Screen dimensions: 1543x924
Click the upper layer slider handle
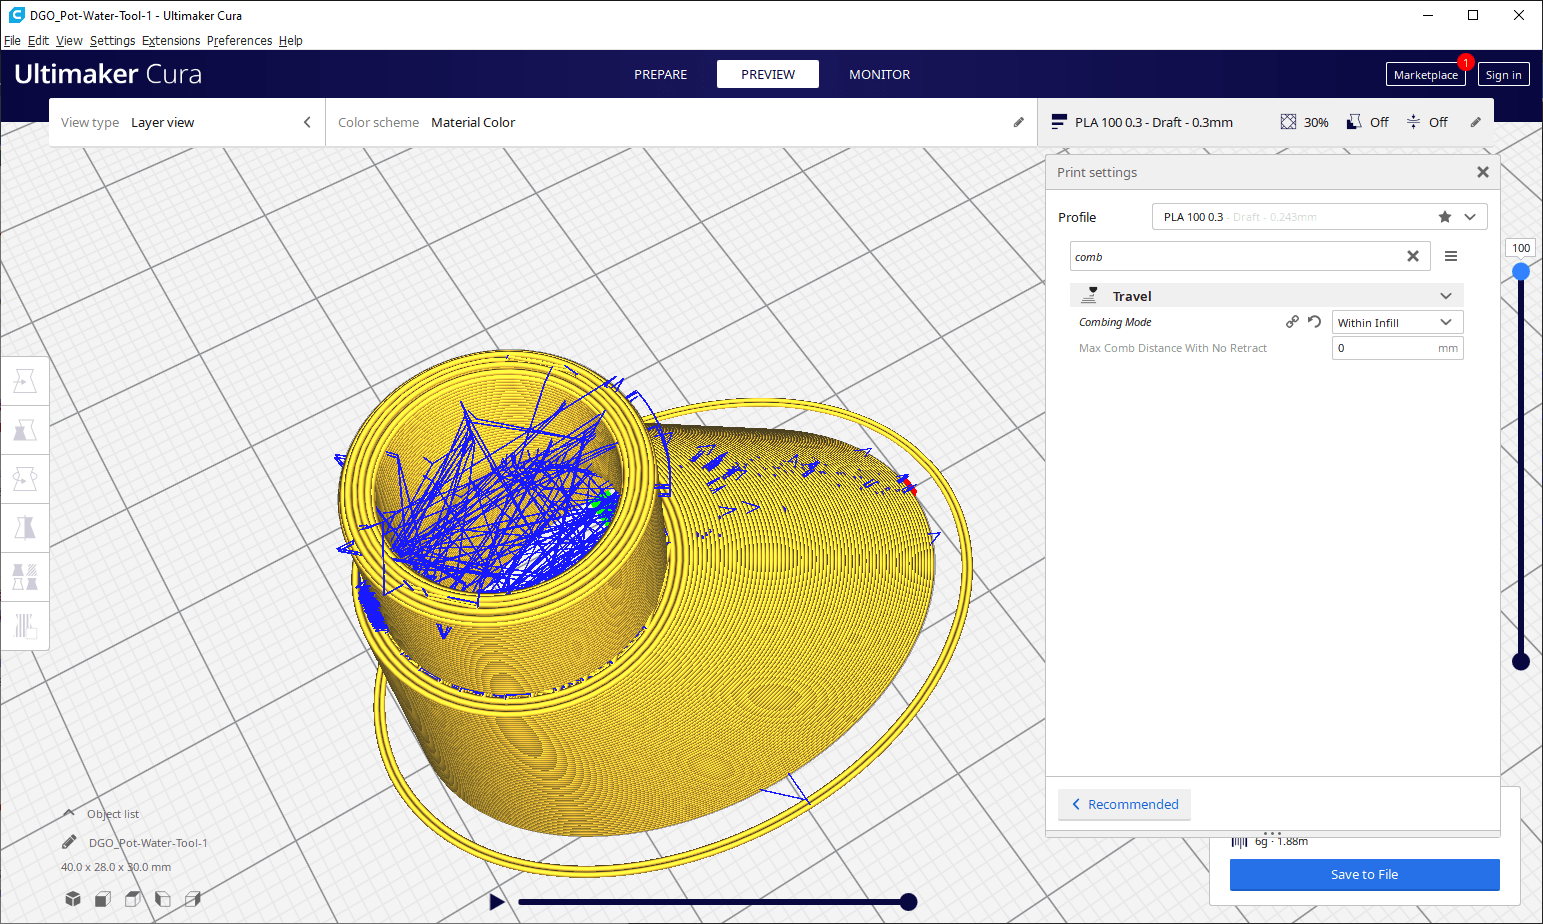pyautogui.click(x=1521, y=271)
